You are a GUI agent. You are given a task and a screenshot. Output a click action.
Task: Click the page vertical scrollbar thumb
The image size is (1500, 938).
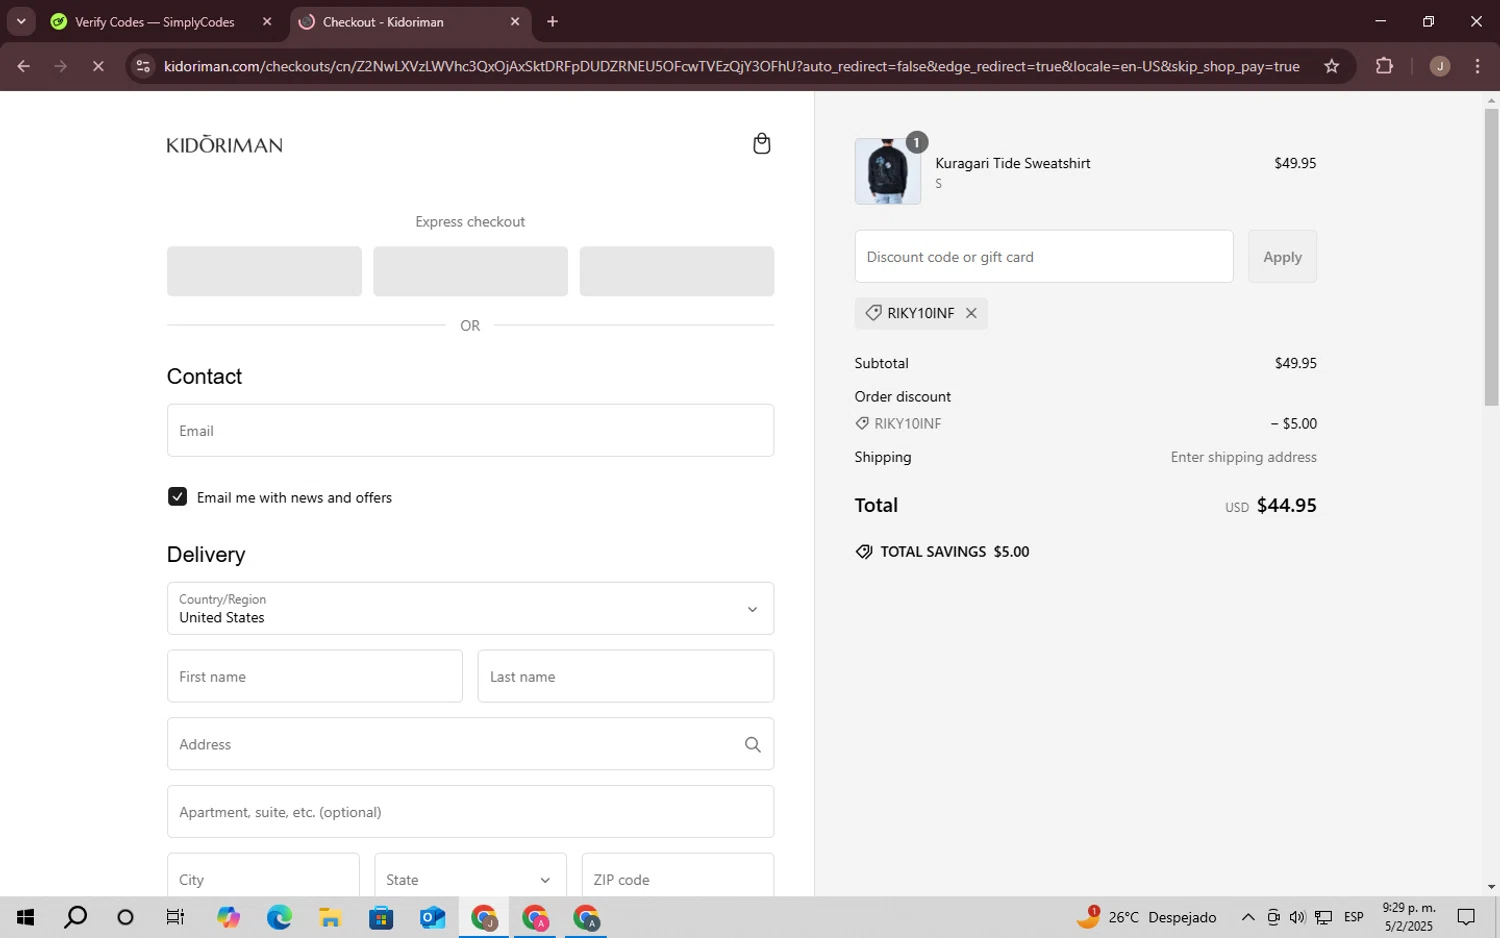(1491, 257)
